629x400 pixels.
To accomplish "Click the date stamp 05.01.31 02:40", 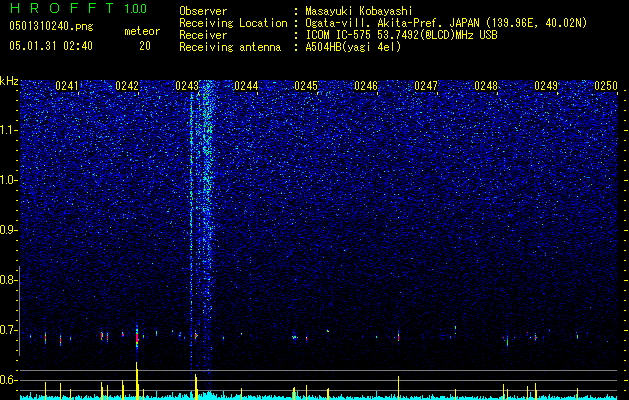I will coord(51,46).
